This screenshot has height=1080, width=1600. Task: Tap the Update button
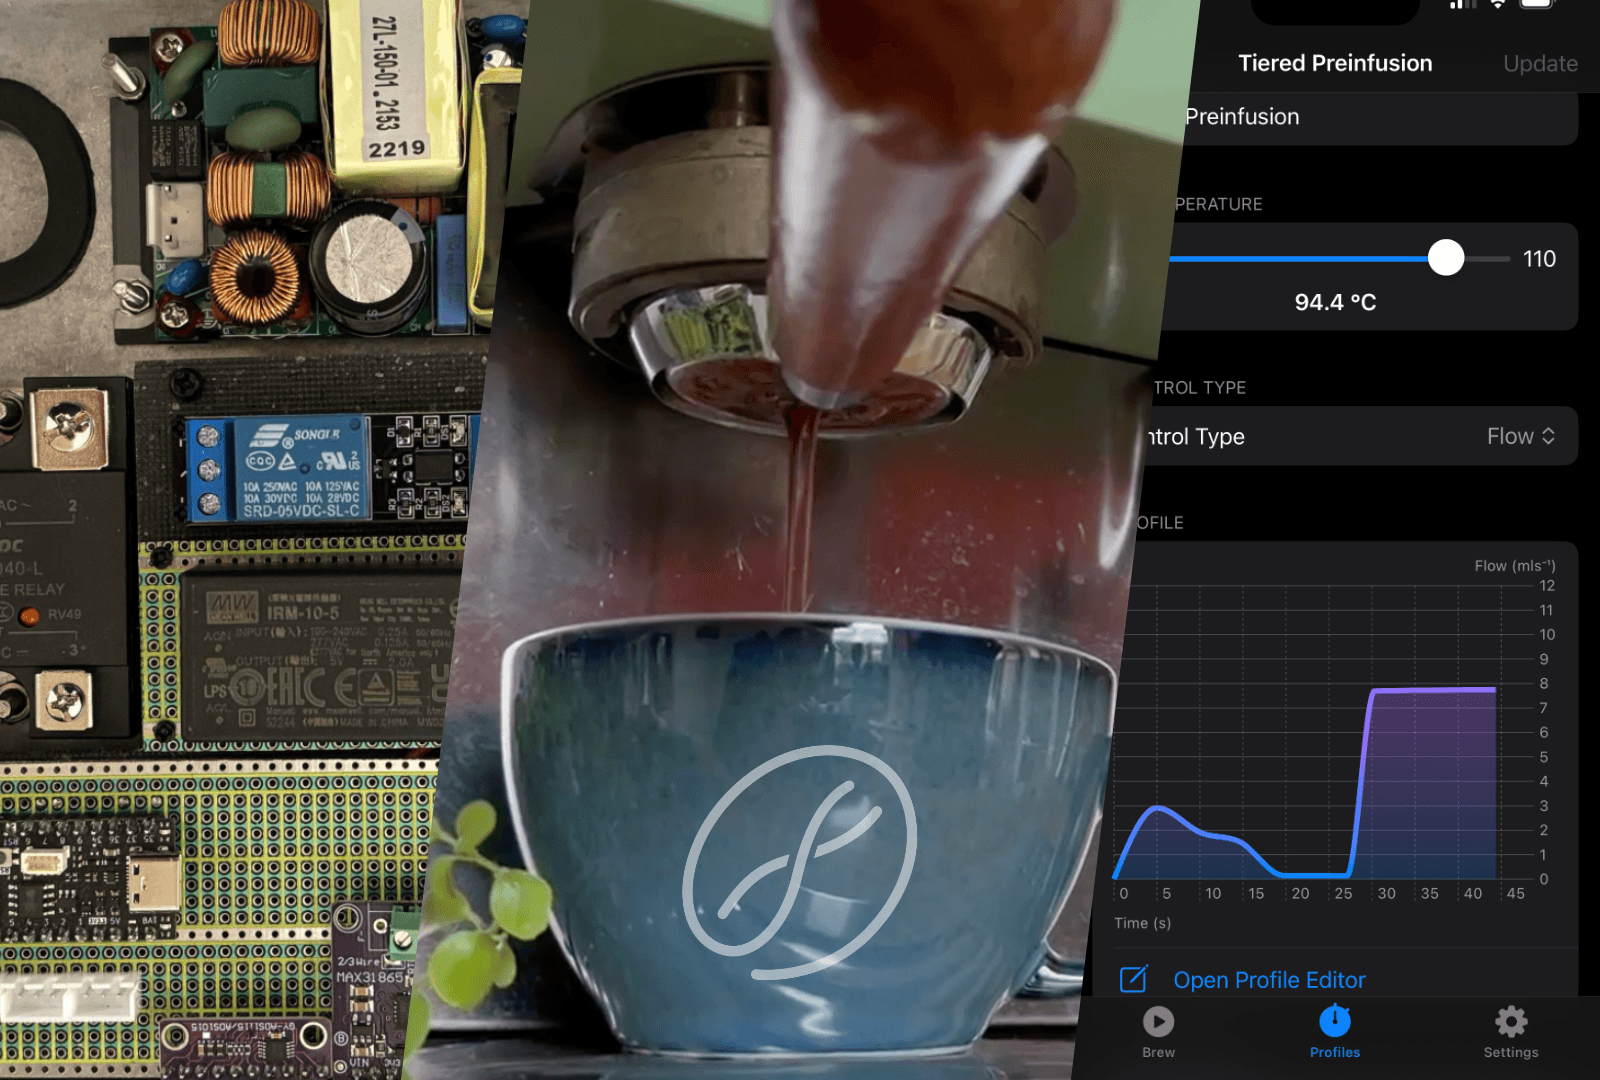coord(1540,64)
